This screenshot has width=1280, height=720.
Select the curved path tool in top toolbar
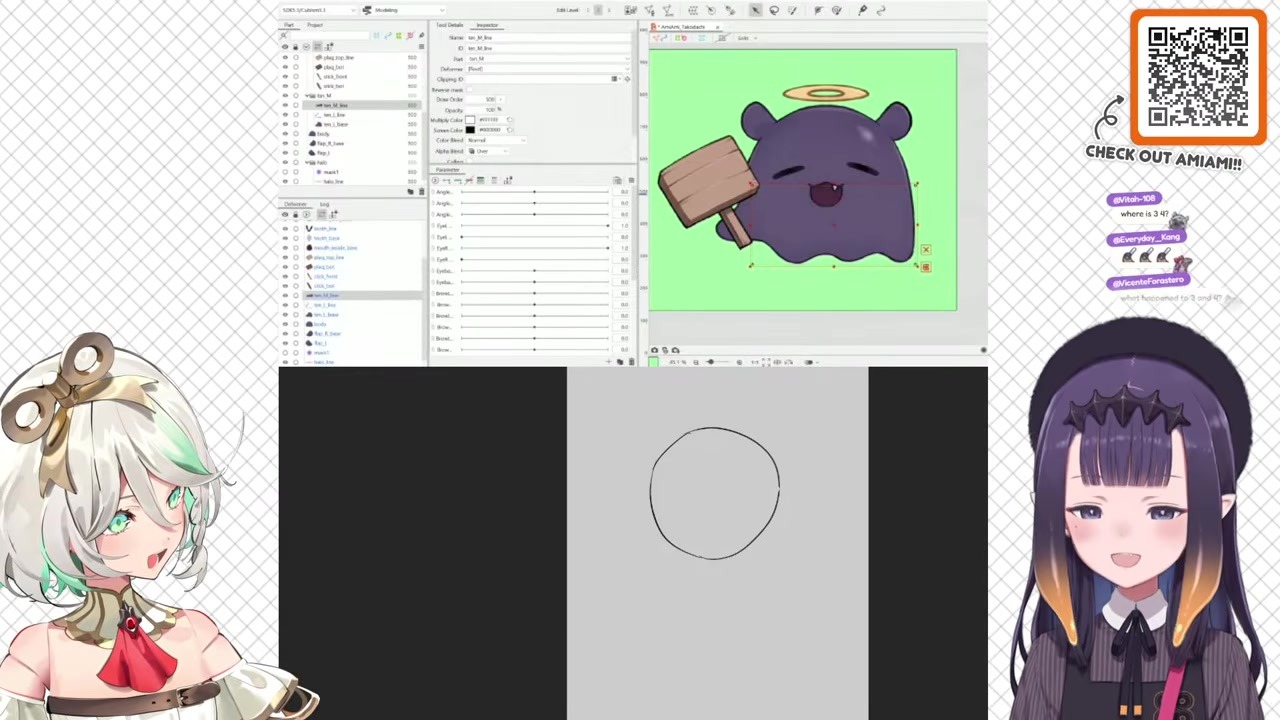coord(881,10)
